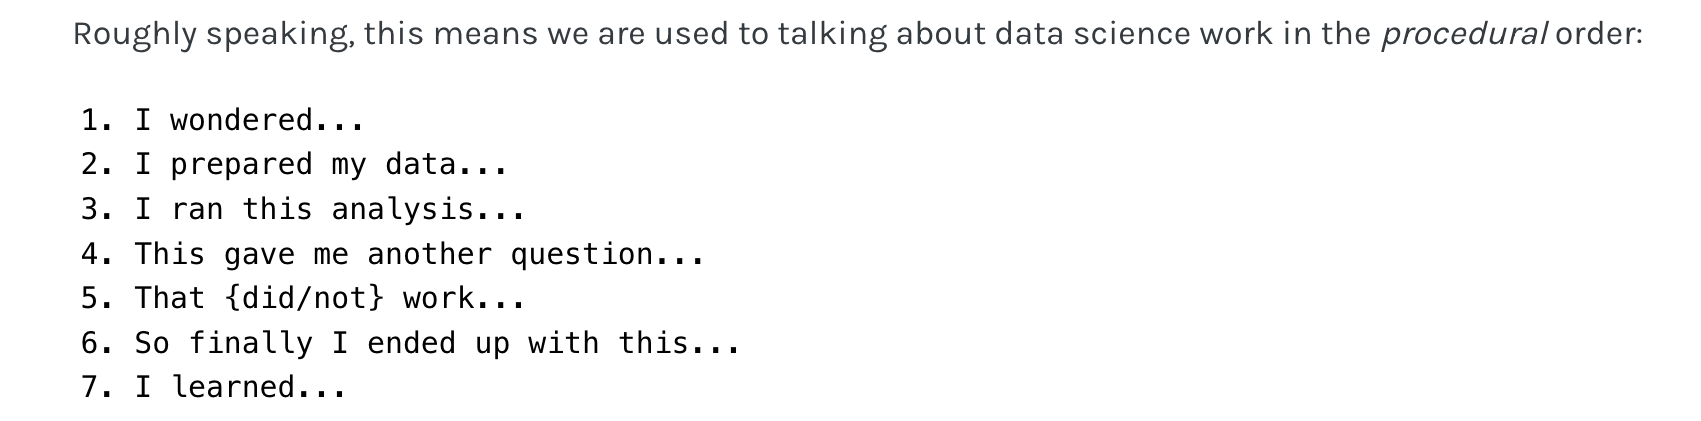
Task: Click the word "ended" in step six
Action: (411, 343)
